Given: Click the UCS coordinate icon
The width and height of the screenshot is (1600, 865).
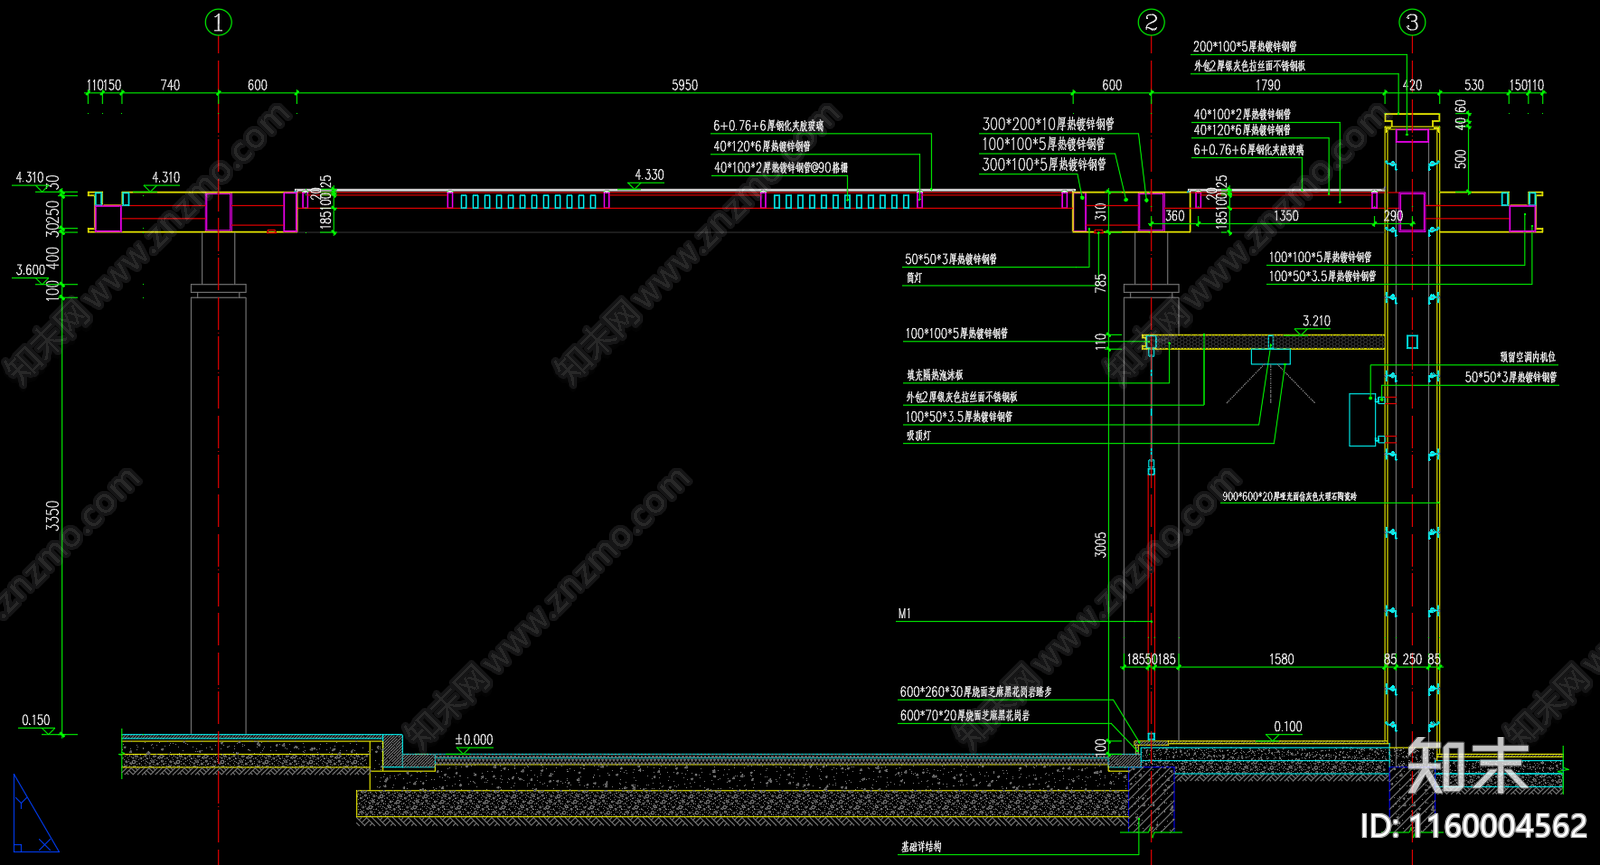Looking at the screenshot, I should (x=34, y=813).
